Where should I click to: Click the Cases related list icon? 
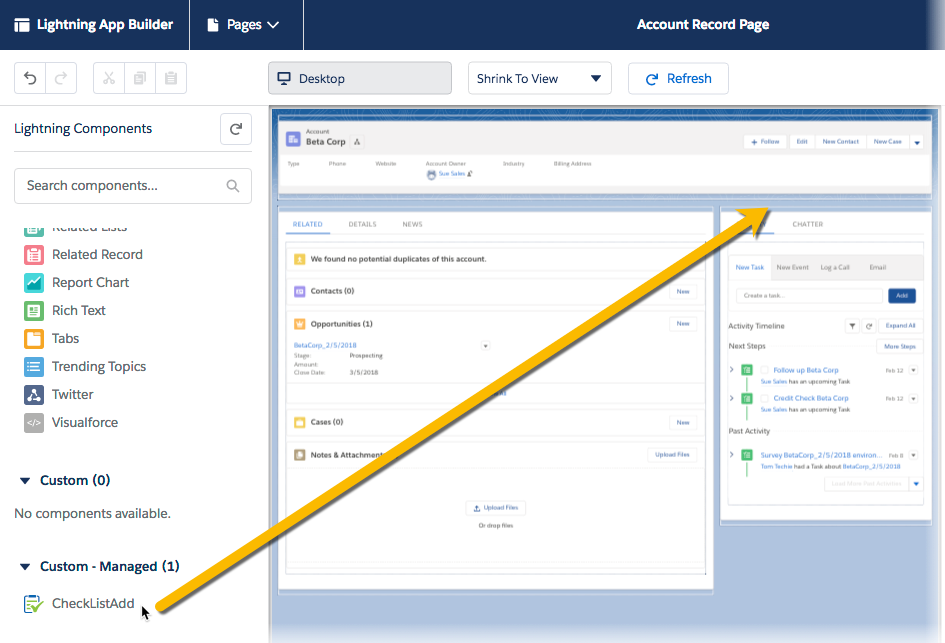pos(300,422)
